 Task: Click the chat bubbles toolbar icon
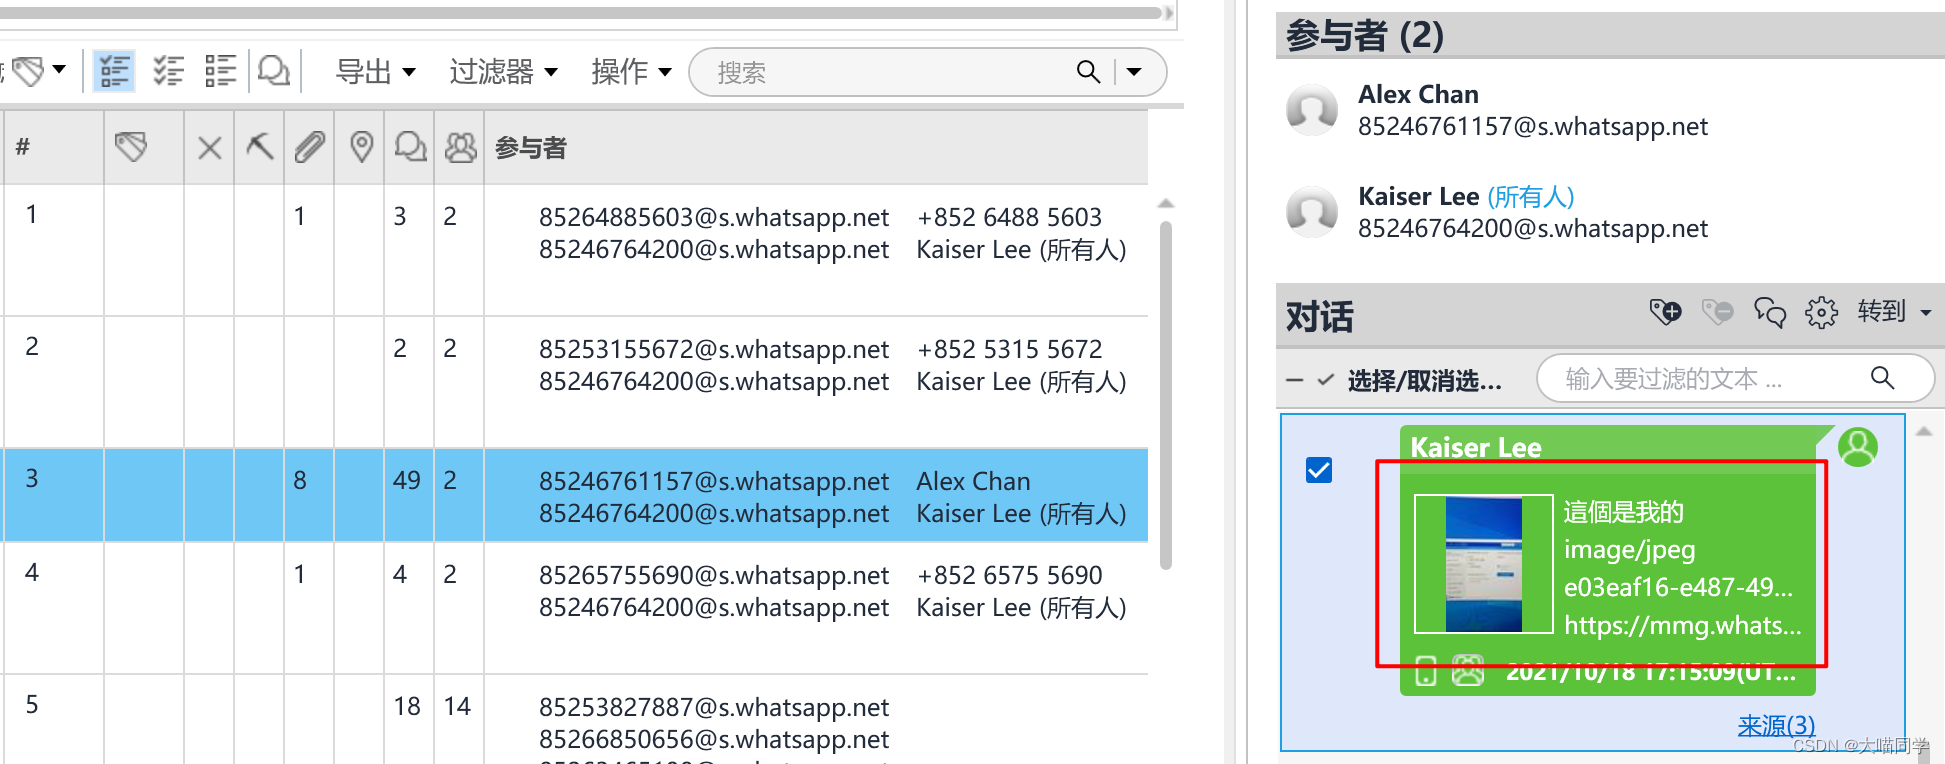tap(274, 71)
